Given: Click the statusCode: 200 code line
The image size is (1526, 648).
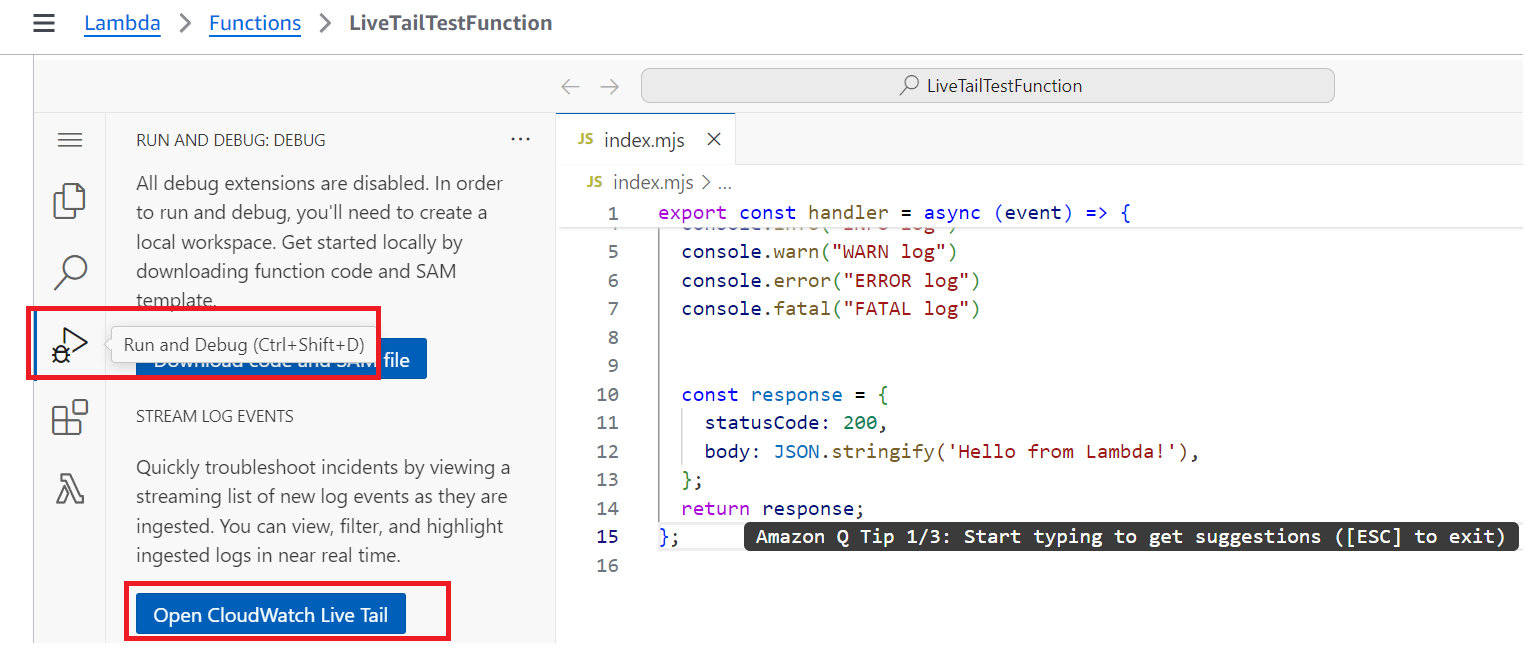Looking at the screenshot, I should [x=796, y=423].
